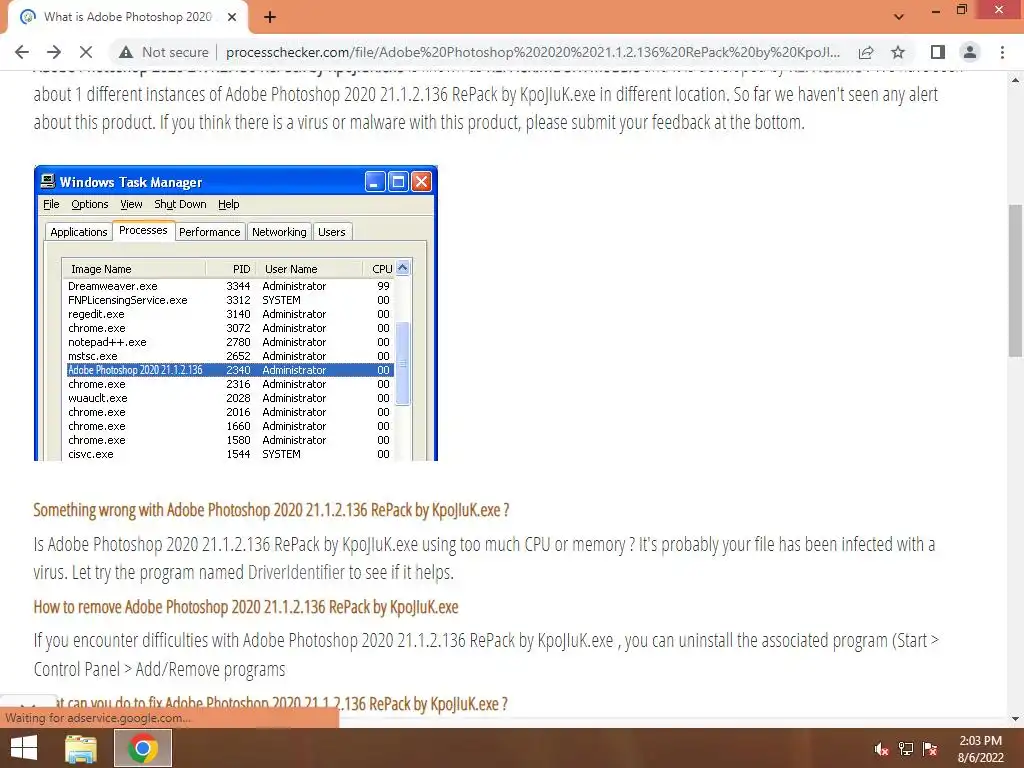Viewport: 1024px width, 768px height.
Task: Click the processchecker.com address bar
Action: 532,52
